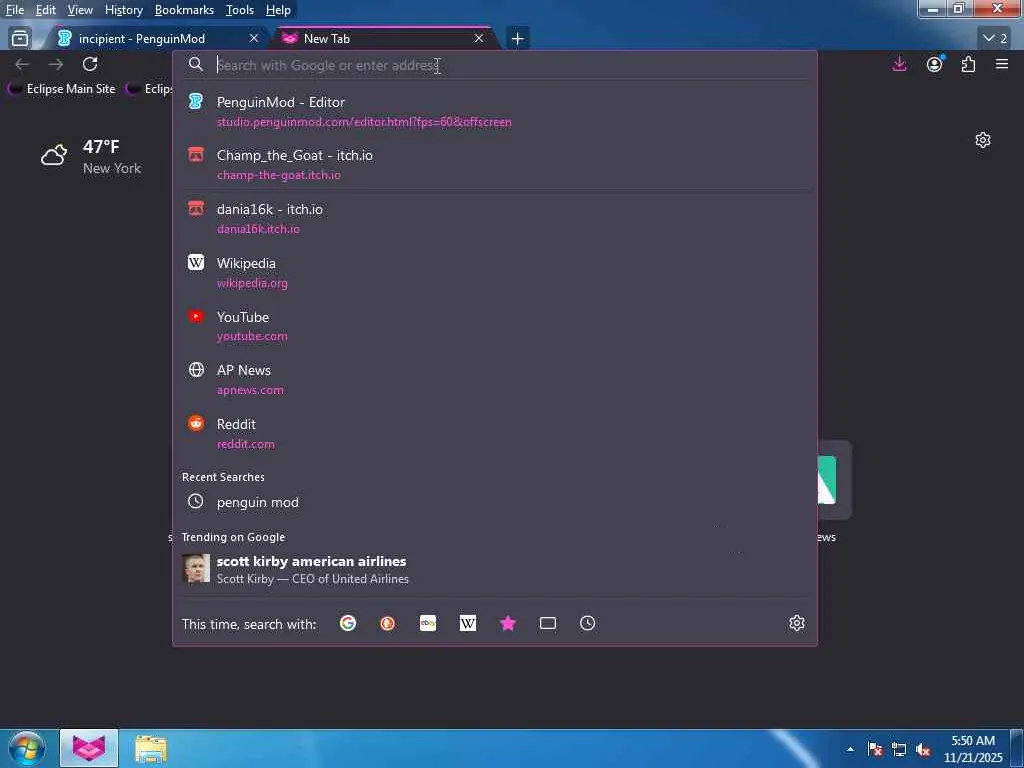Screen dimensions: 1024x768
Task: Open the Champ_the_Goat - itch.io suggestion
Action: (x=494, y=165)
